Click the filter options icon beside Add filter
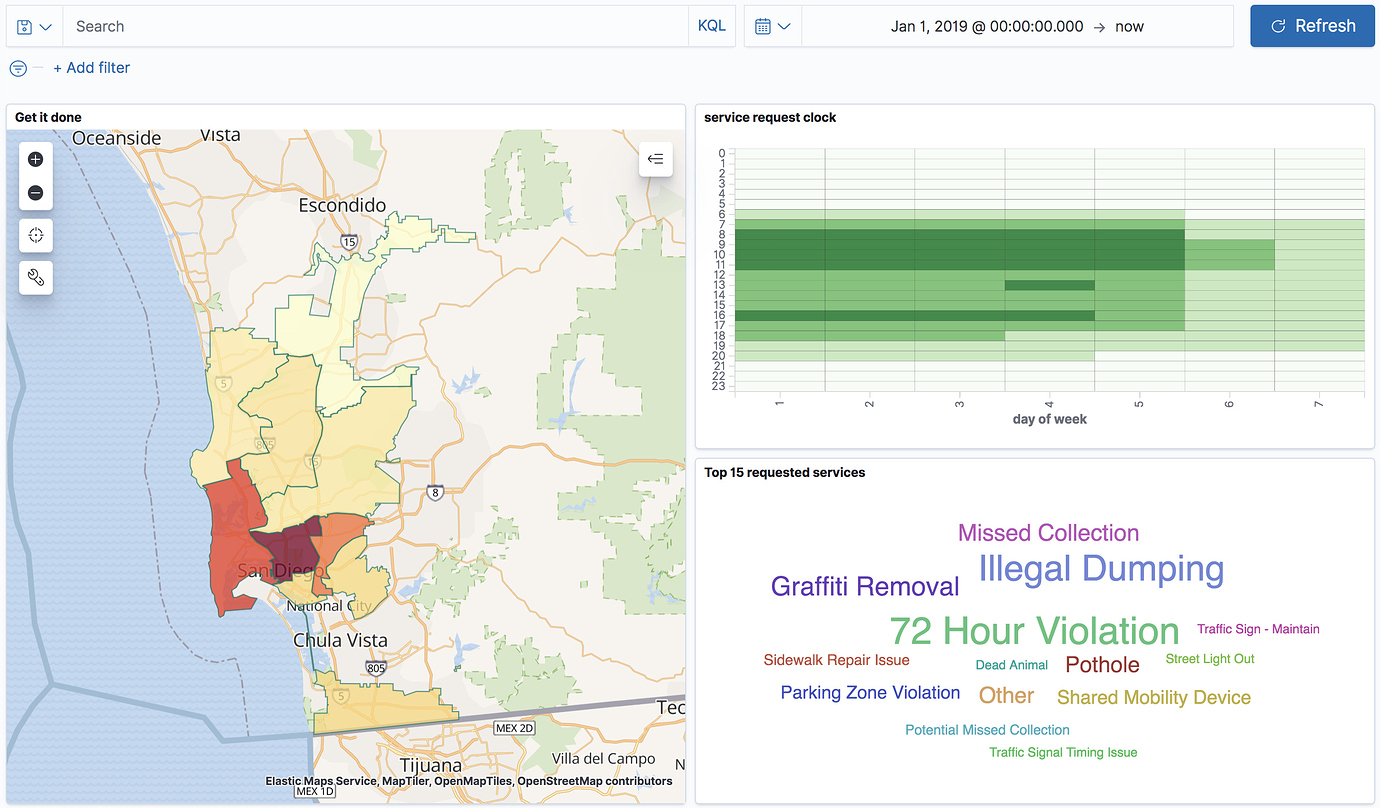The height and width of the screenshot is (808, 1380). [18, 68]
